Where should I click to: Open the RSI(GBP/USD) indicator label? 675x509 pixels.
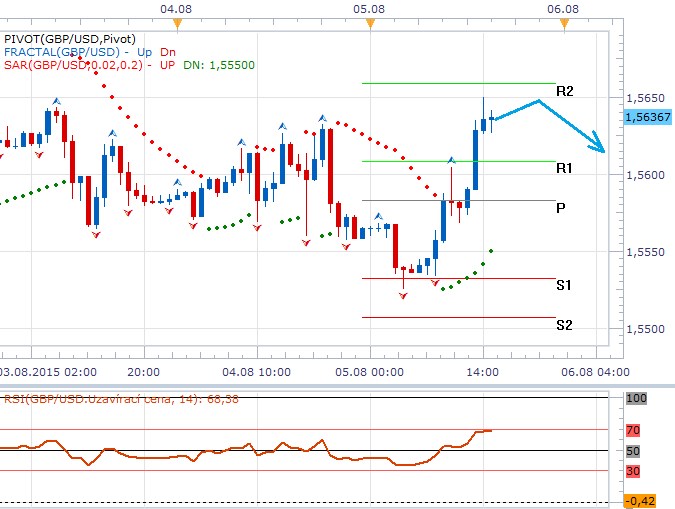pos(119,403)
